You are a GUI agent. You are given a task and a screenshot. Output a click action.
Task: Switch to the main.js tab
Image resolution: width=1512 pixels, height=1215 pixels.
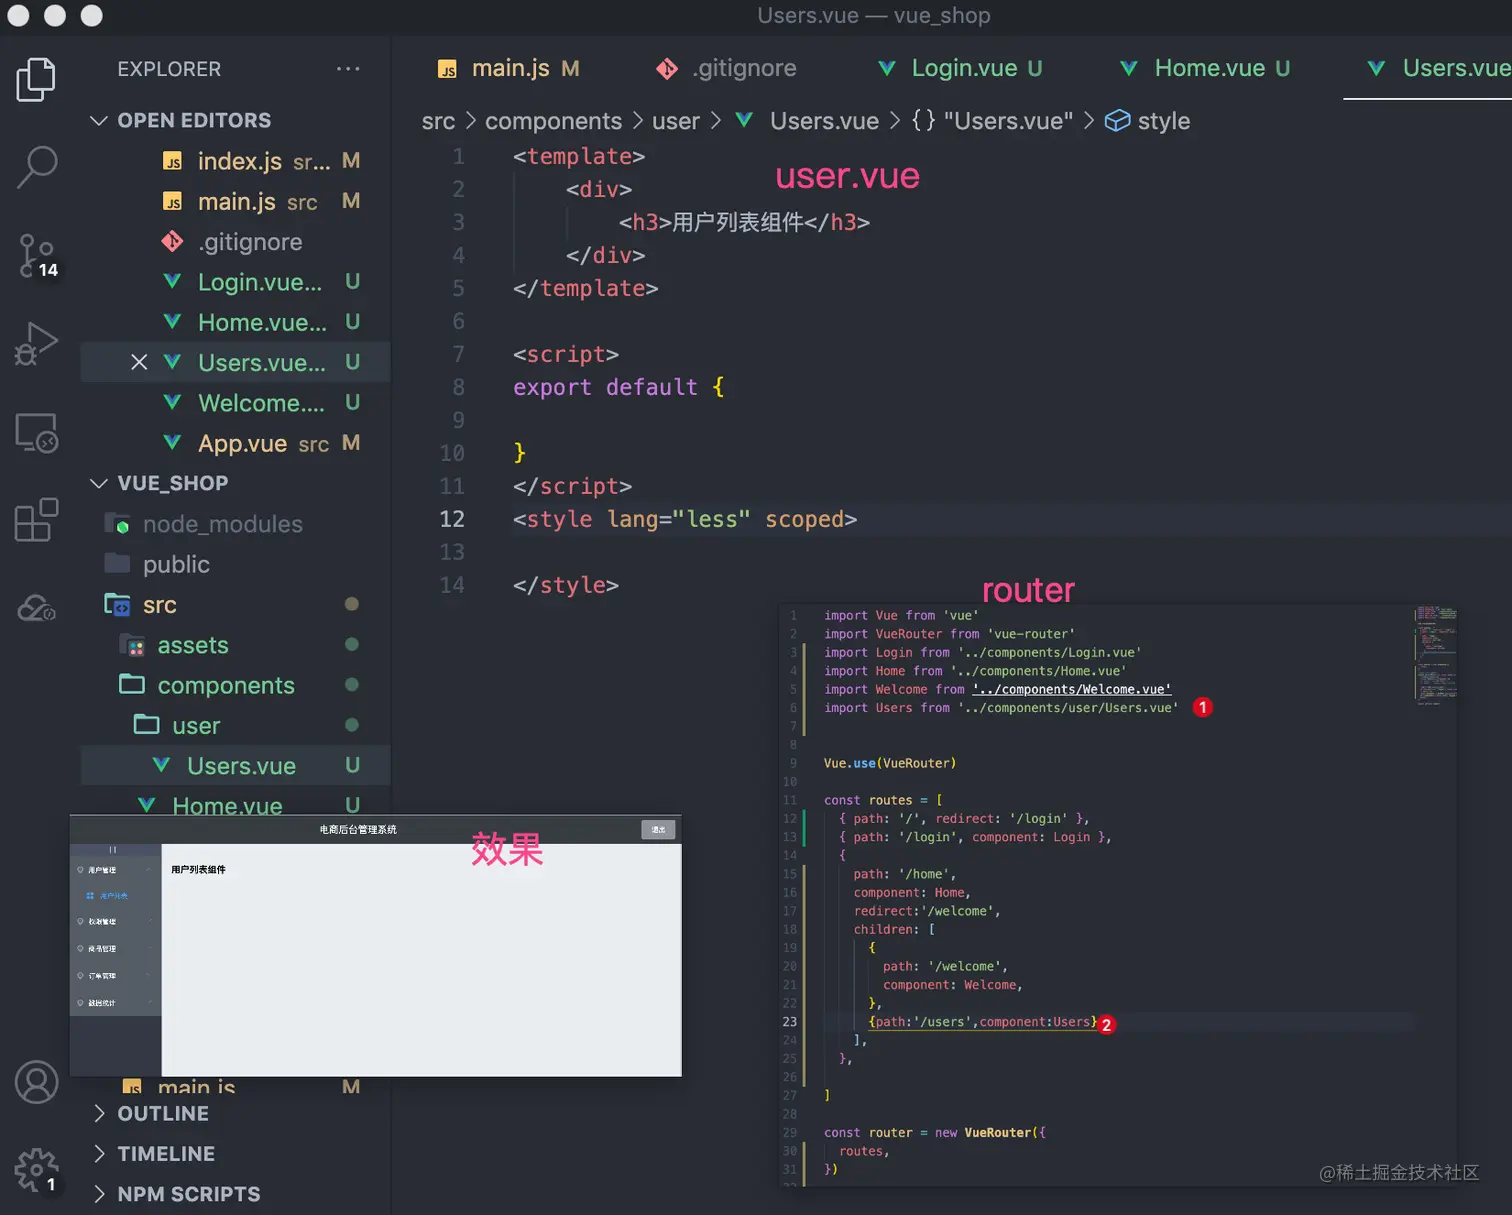click(509, 68)
